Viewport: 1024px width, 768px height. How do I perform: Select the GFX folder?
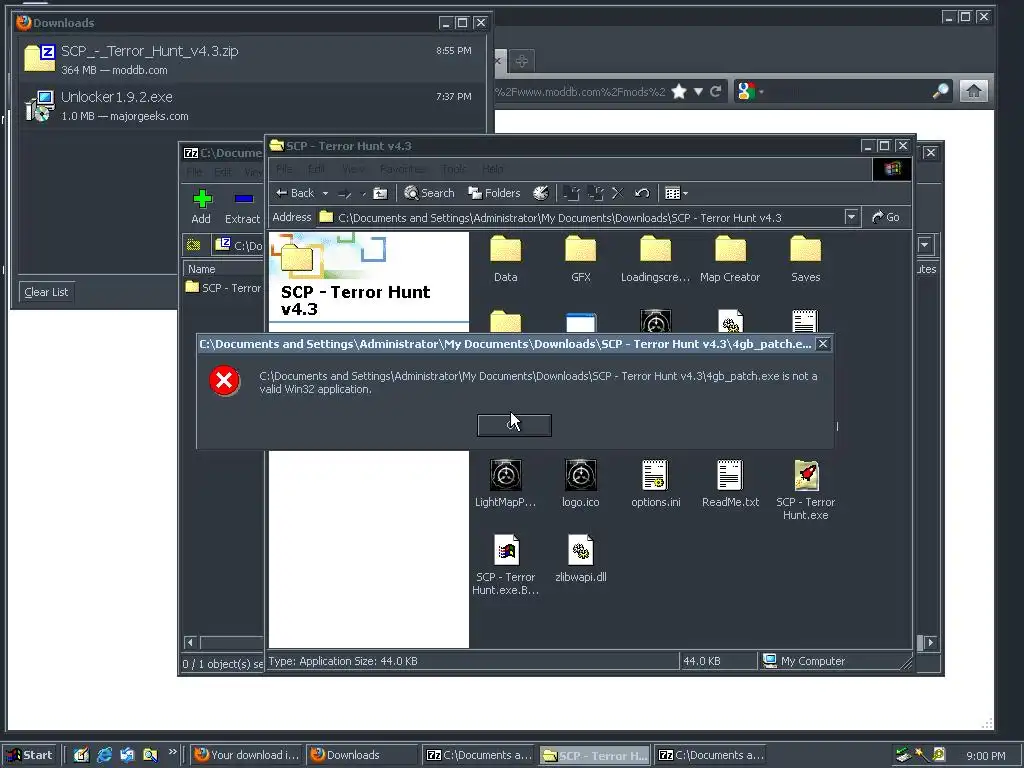click(581, 259)
